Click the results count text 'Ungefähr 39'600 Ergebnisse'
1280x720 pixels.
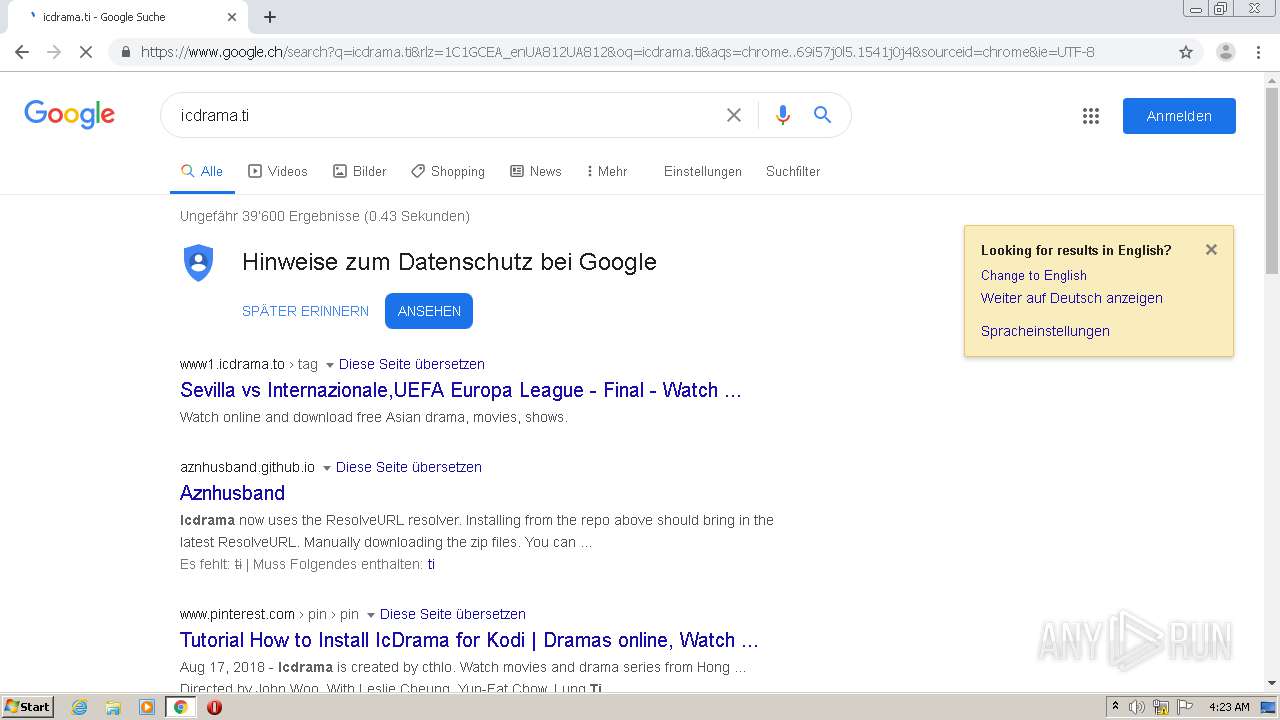pos(270,216)
